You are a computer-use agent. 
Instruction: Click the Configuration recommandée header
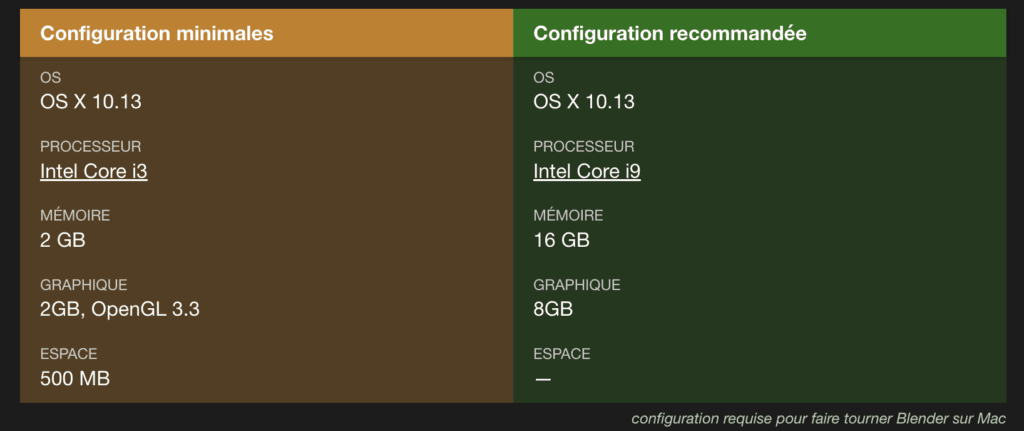[669, 33]
